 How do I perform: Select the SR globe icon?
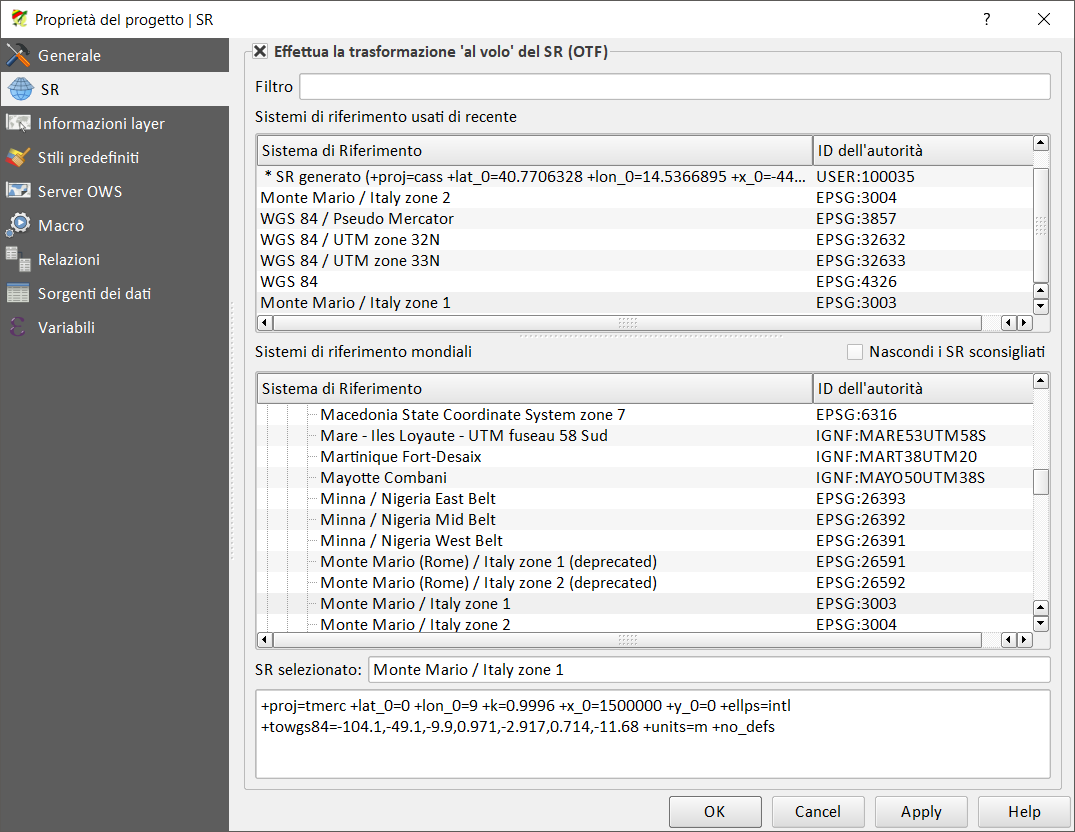click(x=19, y=89)
